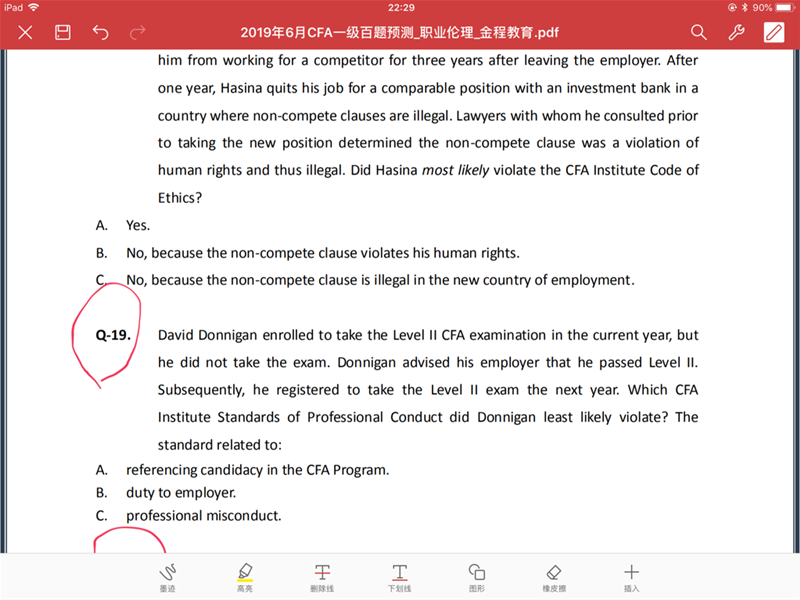
Task: Tap the word "Ethics?"
Action: coord(180,198)
